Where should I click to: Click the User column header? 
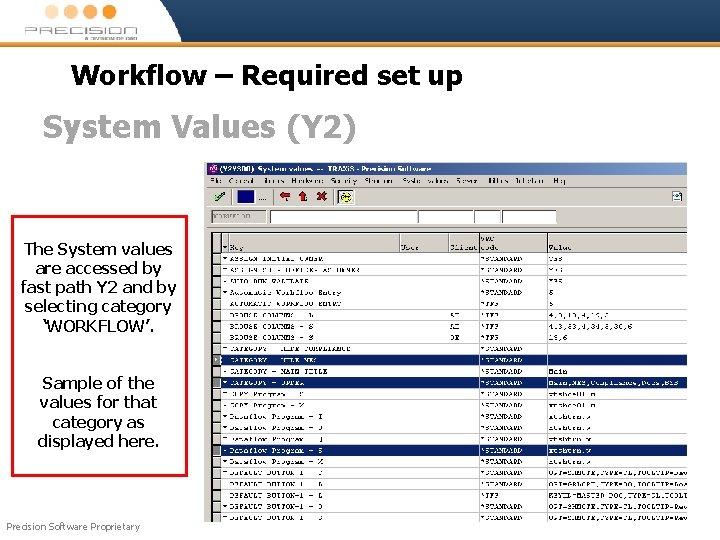424,243
